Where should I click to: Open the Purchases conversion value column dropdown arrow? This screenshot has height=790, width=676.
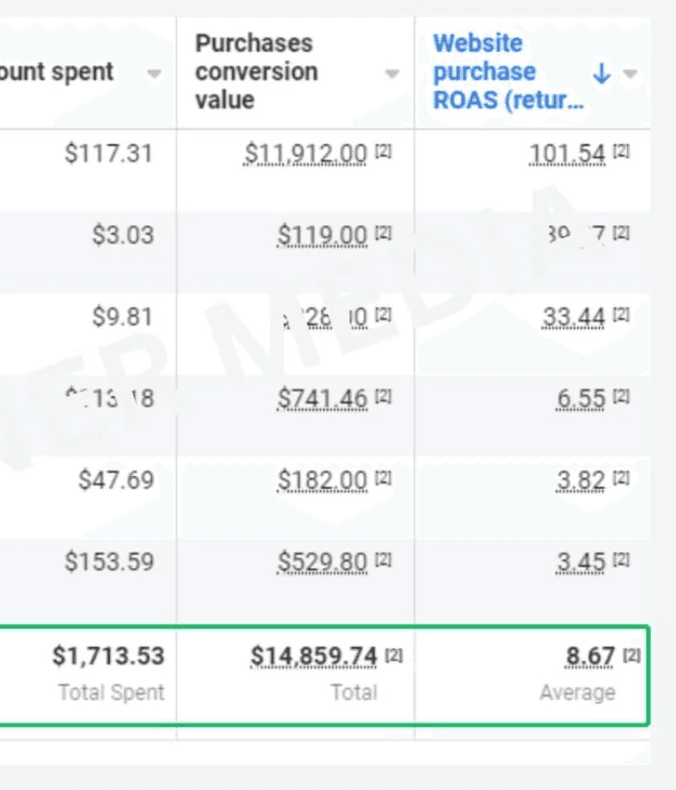point(392,73)
